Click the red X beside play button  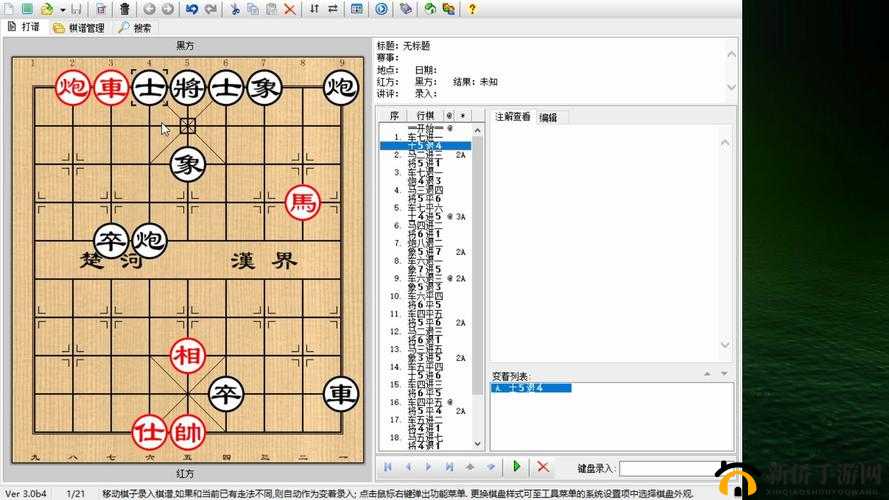(543, 467)
